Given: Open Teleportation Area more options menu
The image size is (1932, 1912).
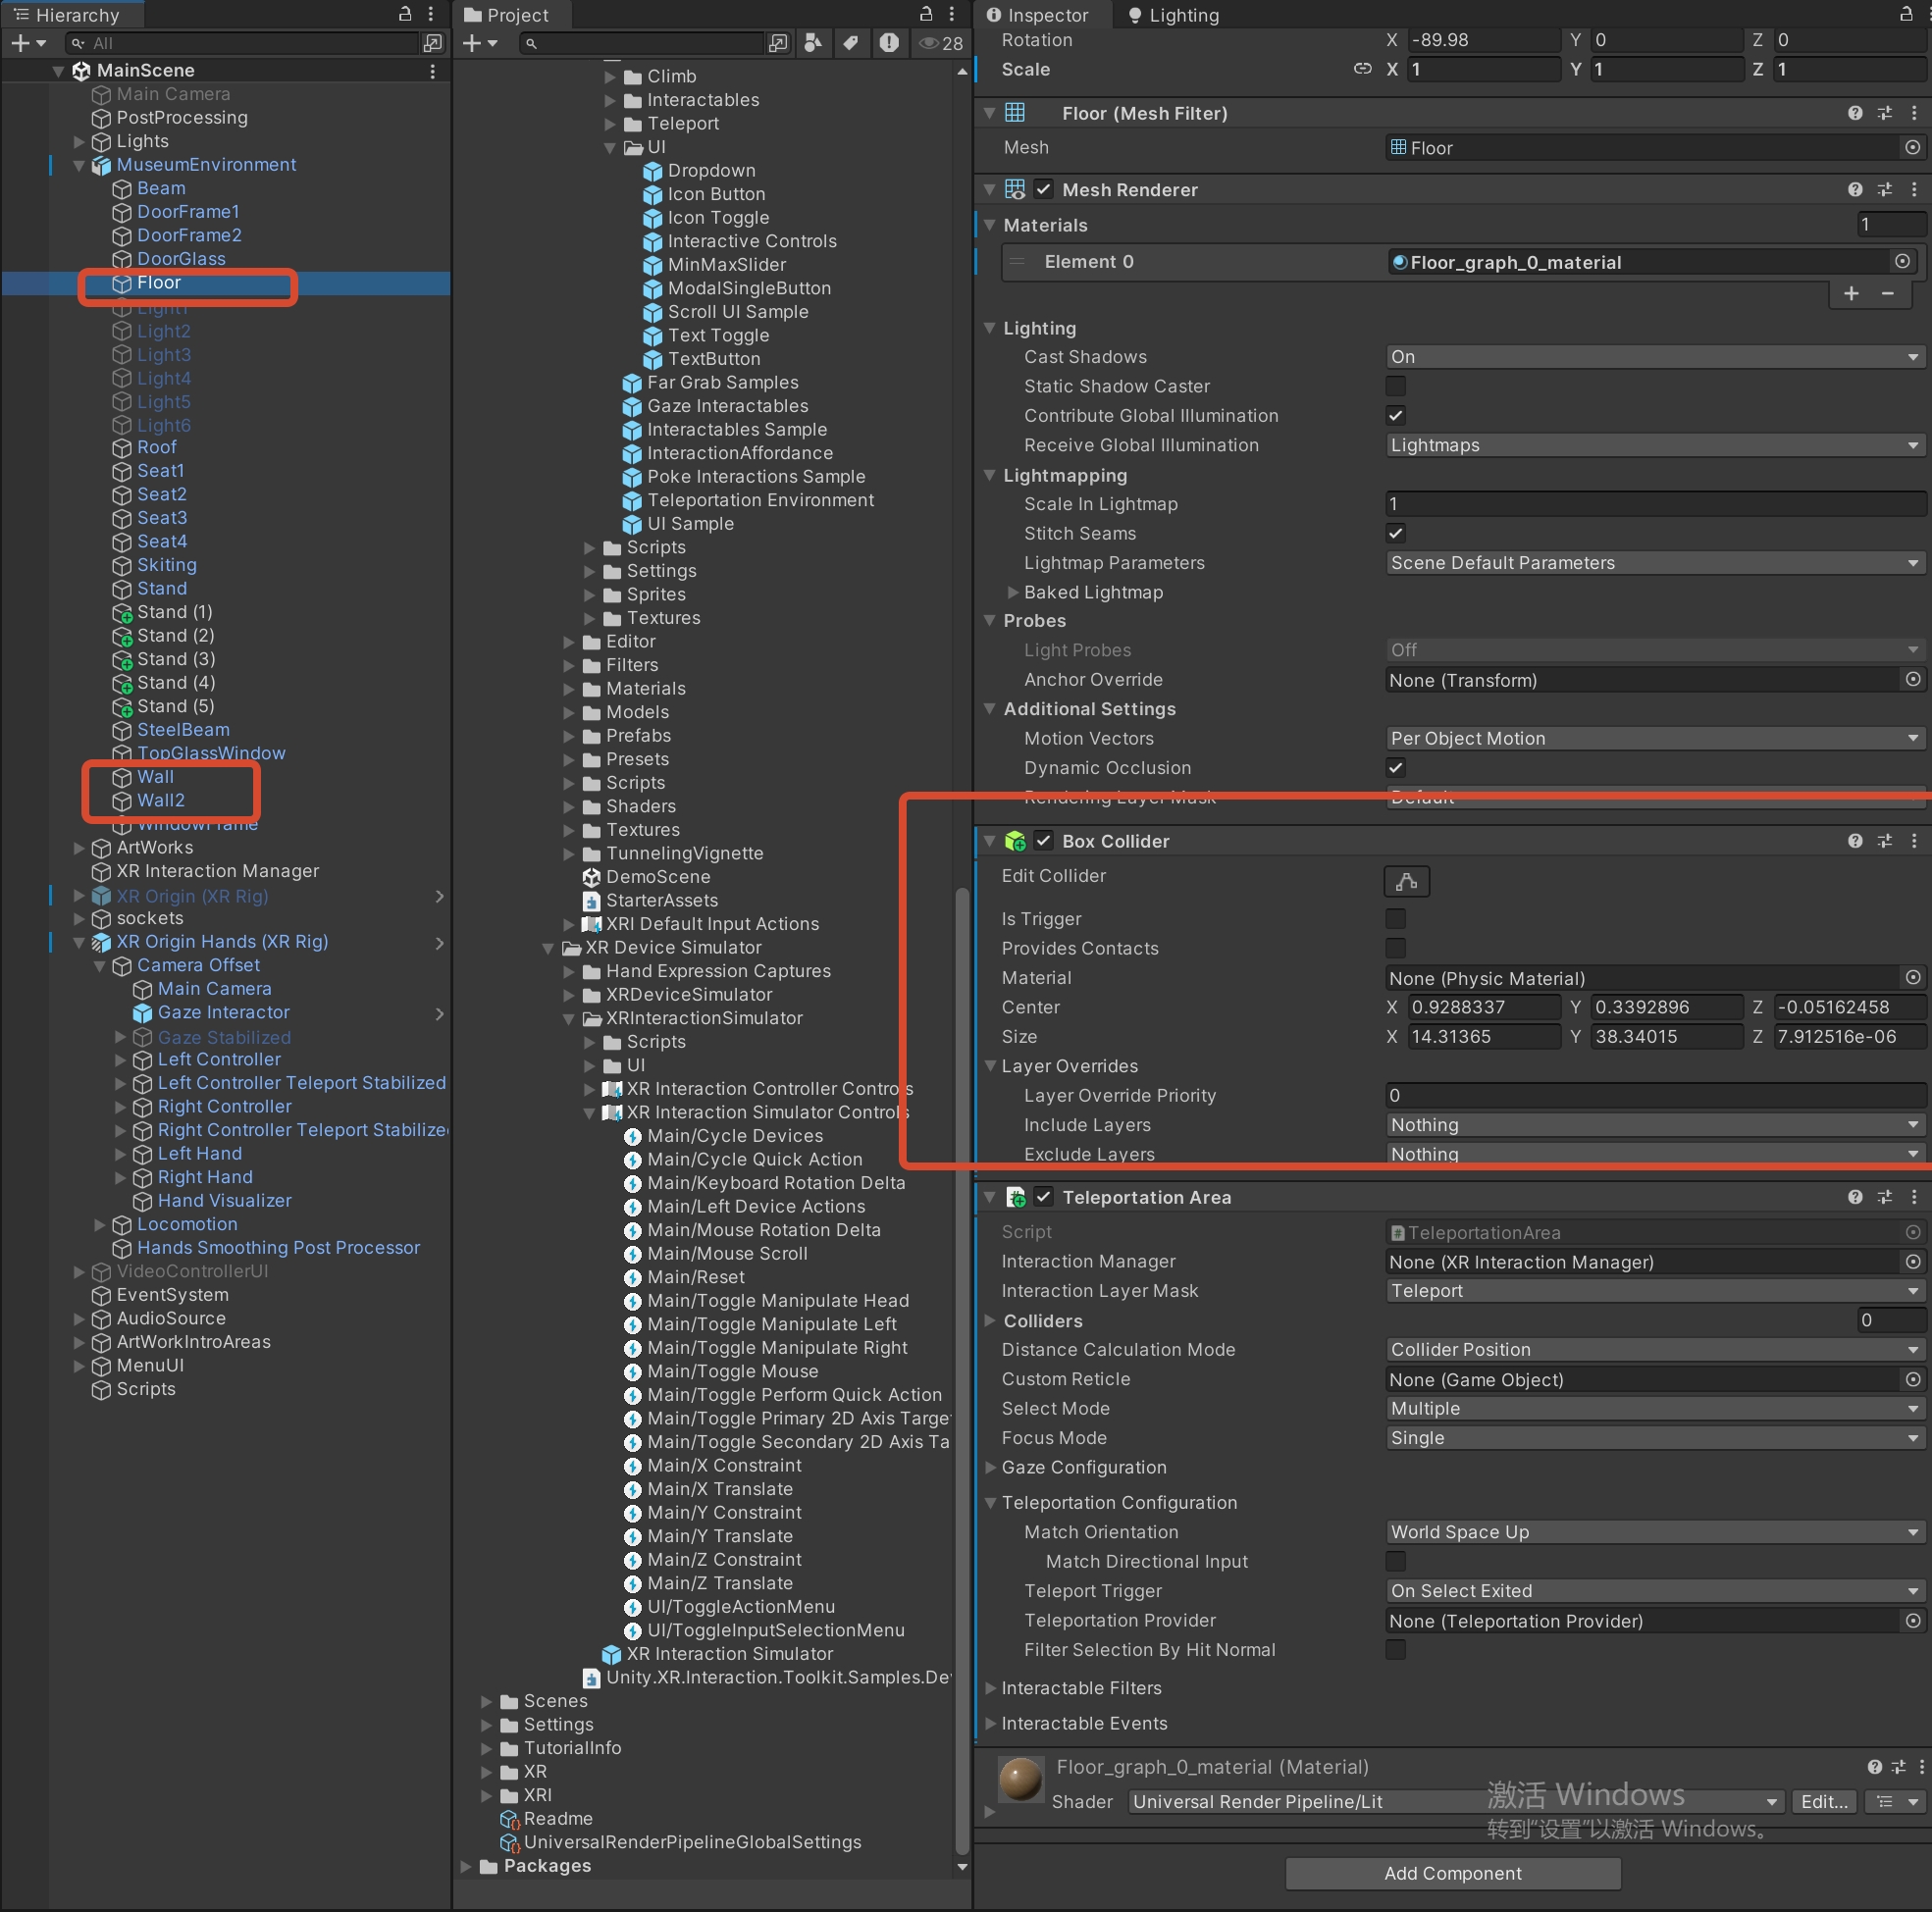Looking at the screenshot, I should tap(1914, 1197).
